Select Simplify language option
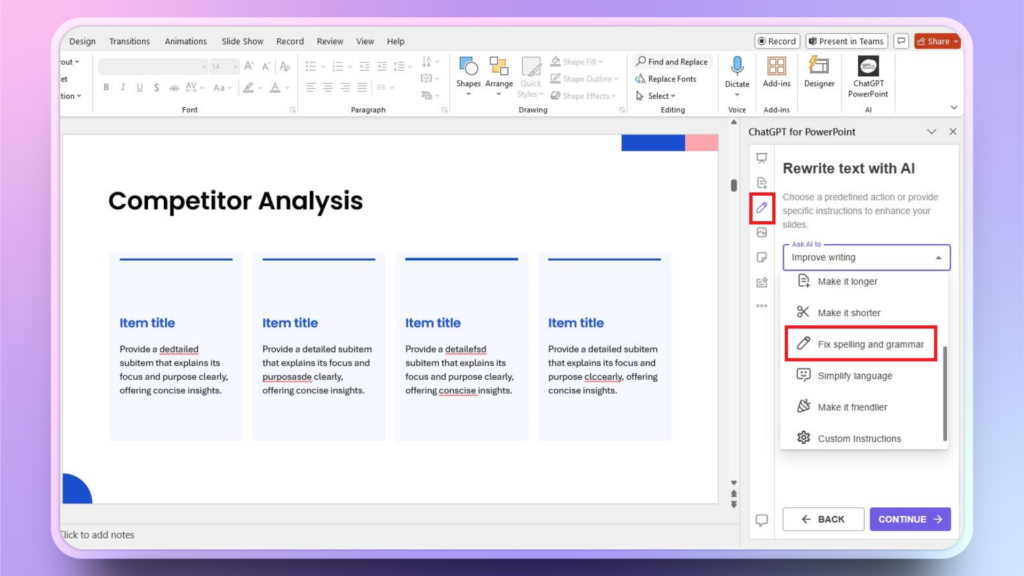 864,376
